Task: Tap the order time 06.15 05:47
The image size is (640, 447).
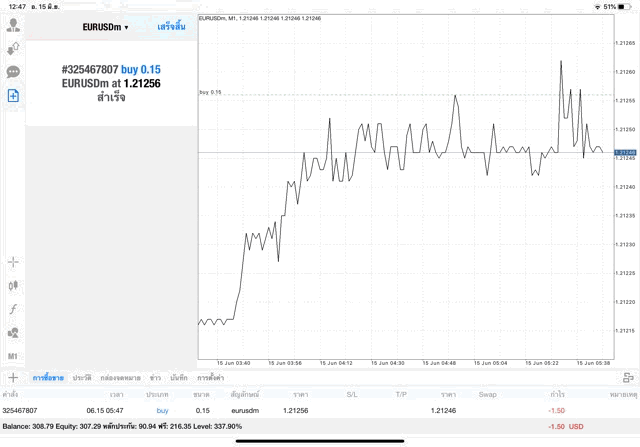Action: [x=105, y=411]
